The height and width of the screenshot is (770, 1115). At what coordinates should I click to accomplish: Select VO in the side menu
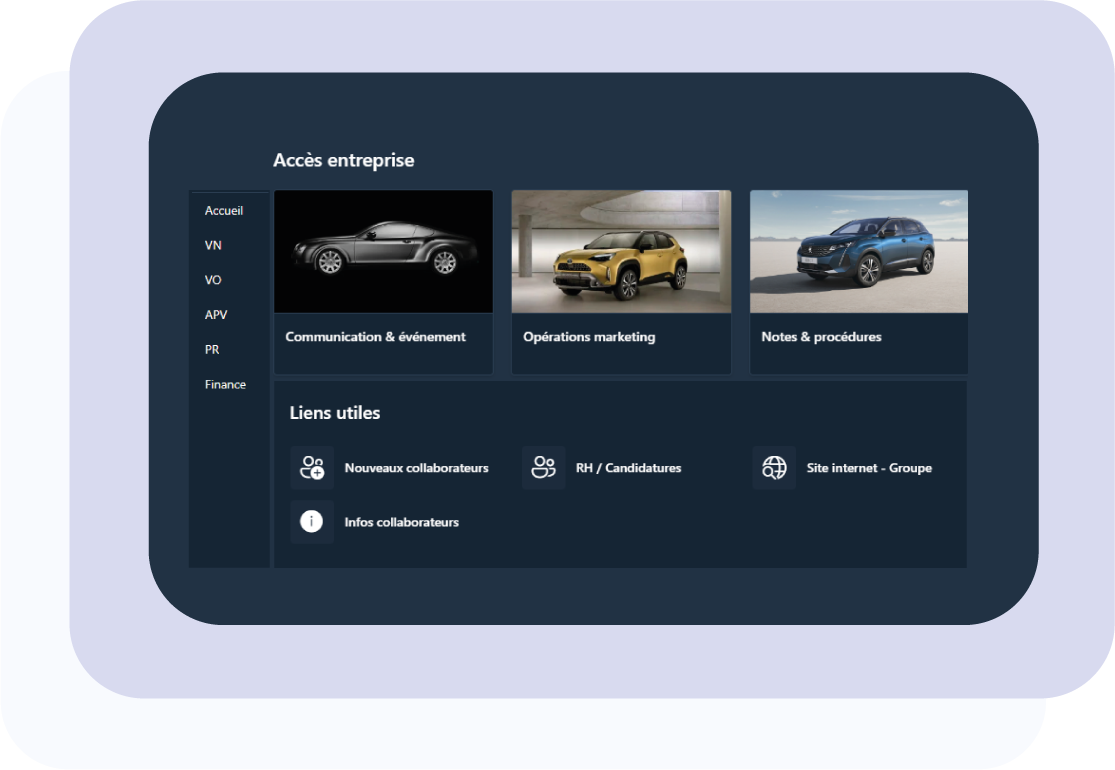coord(213,280)
